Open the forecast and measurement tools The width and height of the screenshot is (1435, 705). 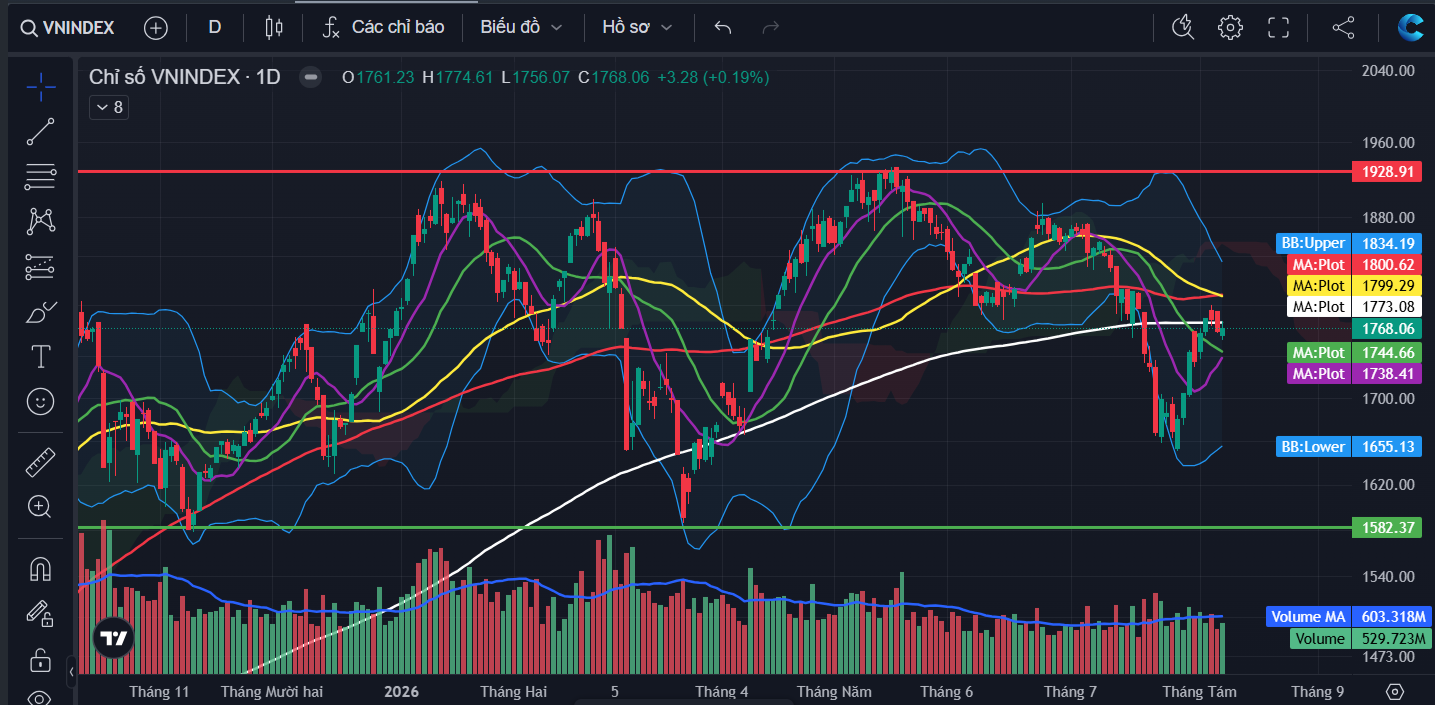pos(41,266)
